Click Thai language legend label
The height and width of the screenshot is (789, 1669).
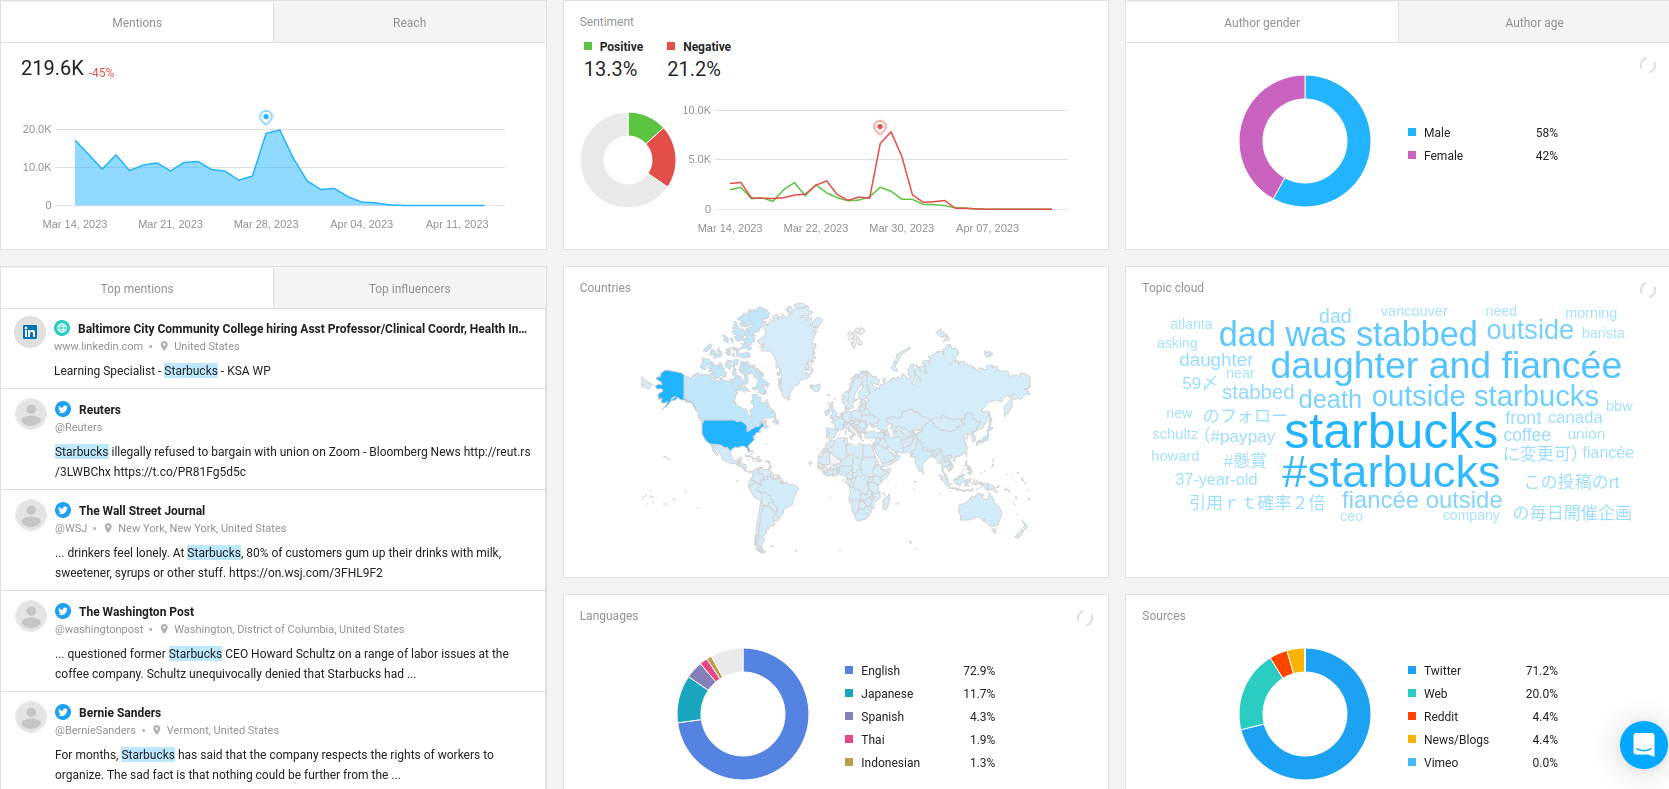pos(873,739)
